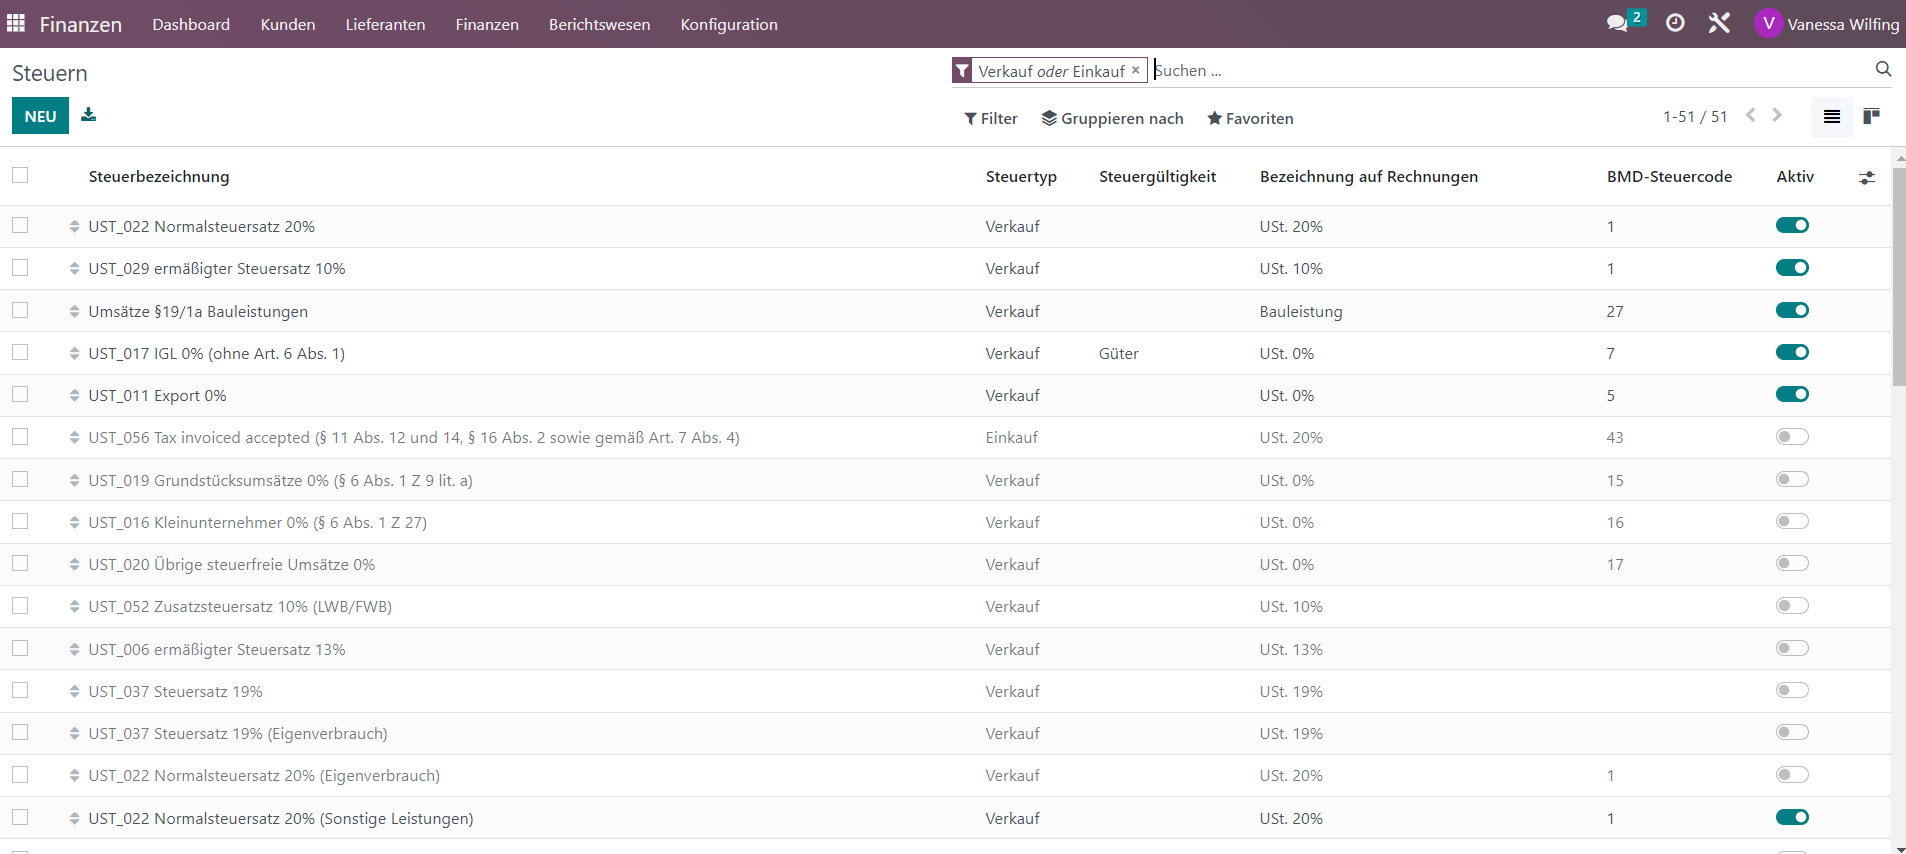The image size is (1906, 854).
Task: Click Bauleistung invoice label cell
Action: 1301,312
